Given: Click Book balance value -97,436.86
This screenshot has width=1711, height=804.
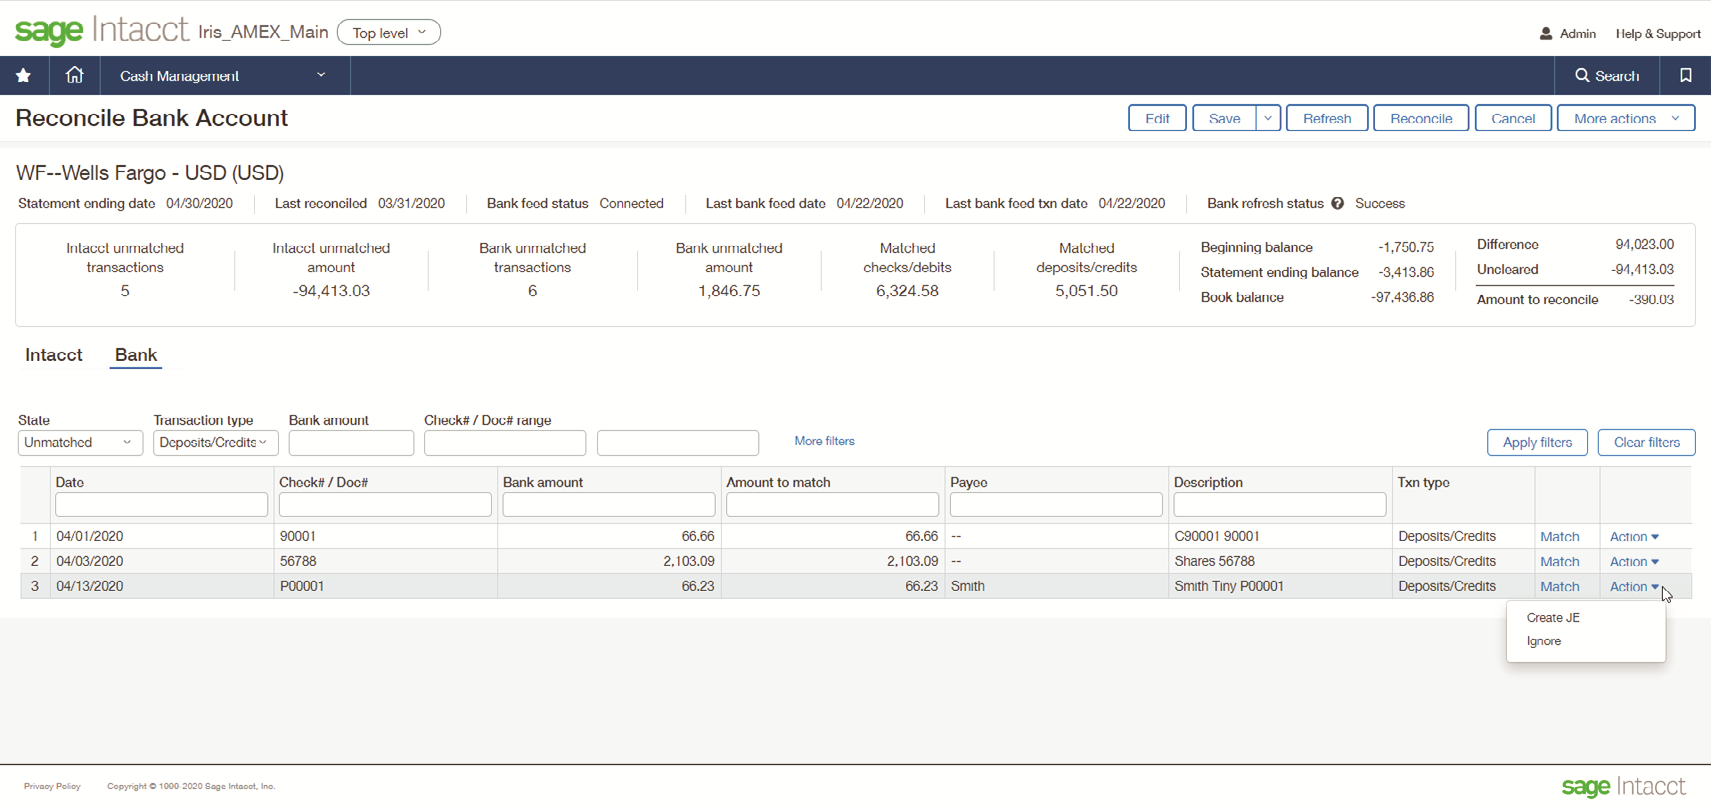Looking at the screenshot, I should coord(1402,297).
